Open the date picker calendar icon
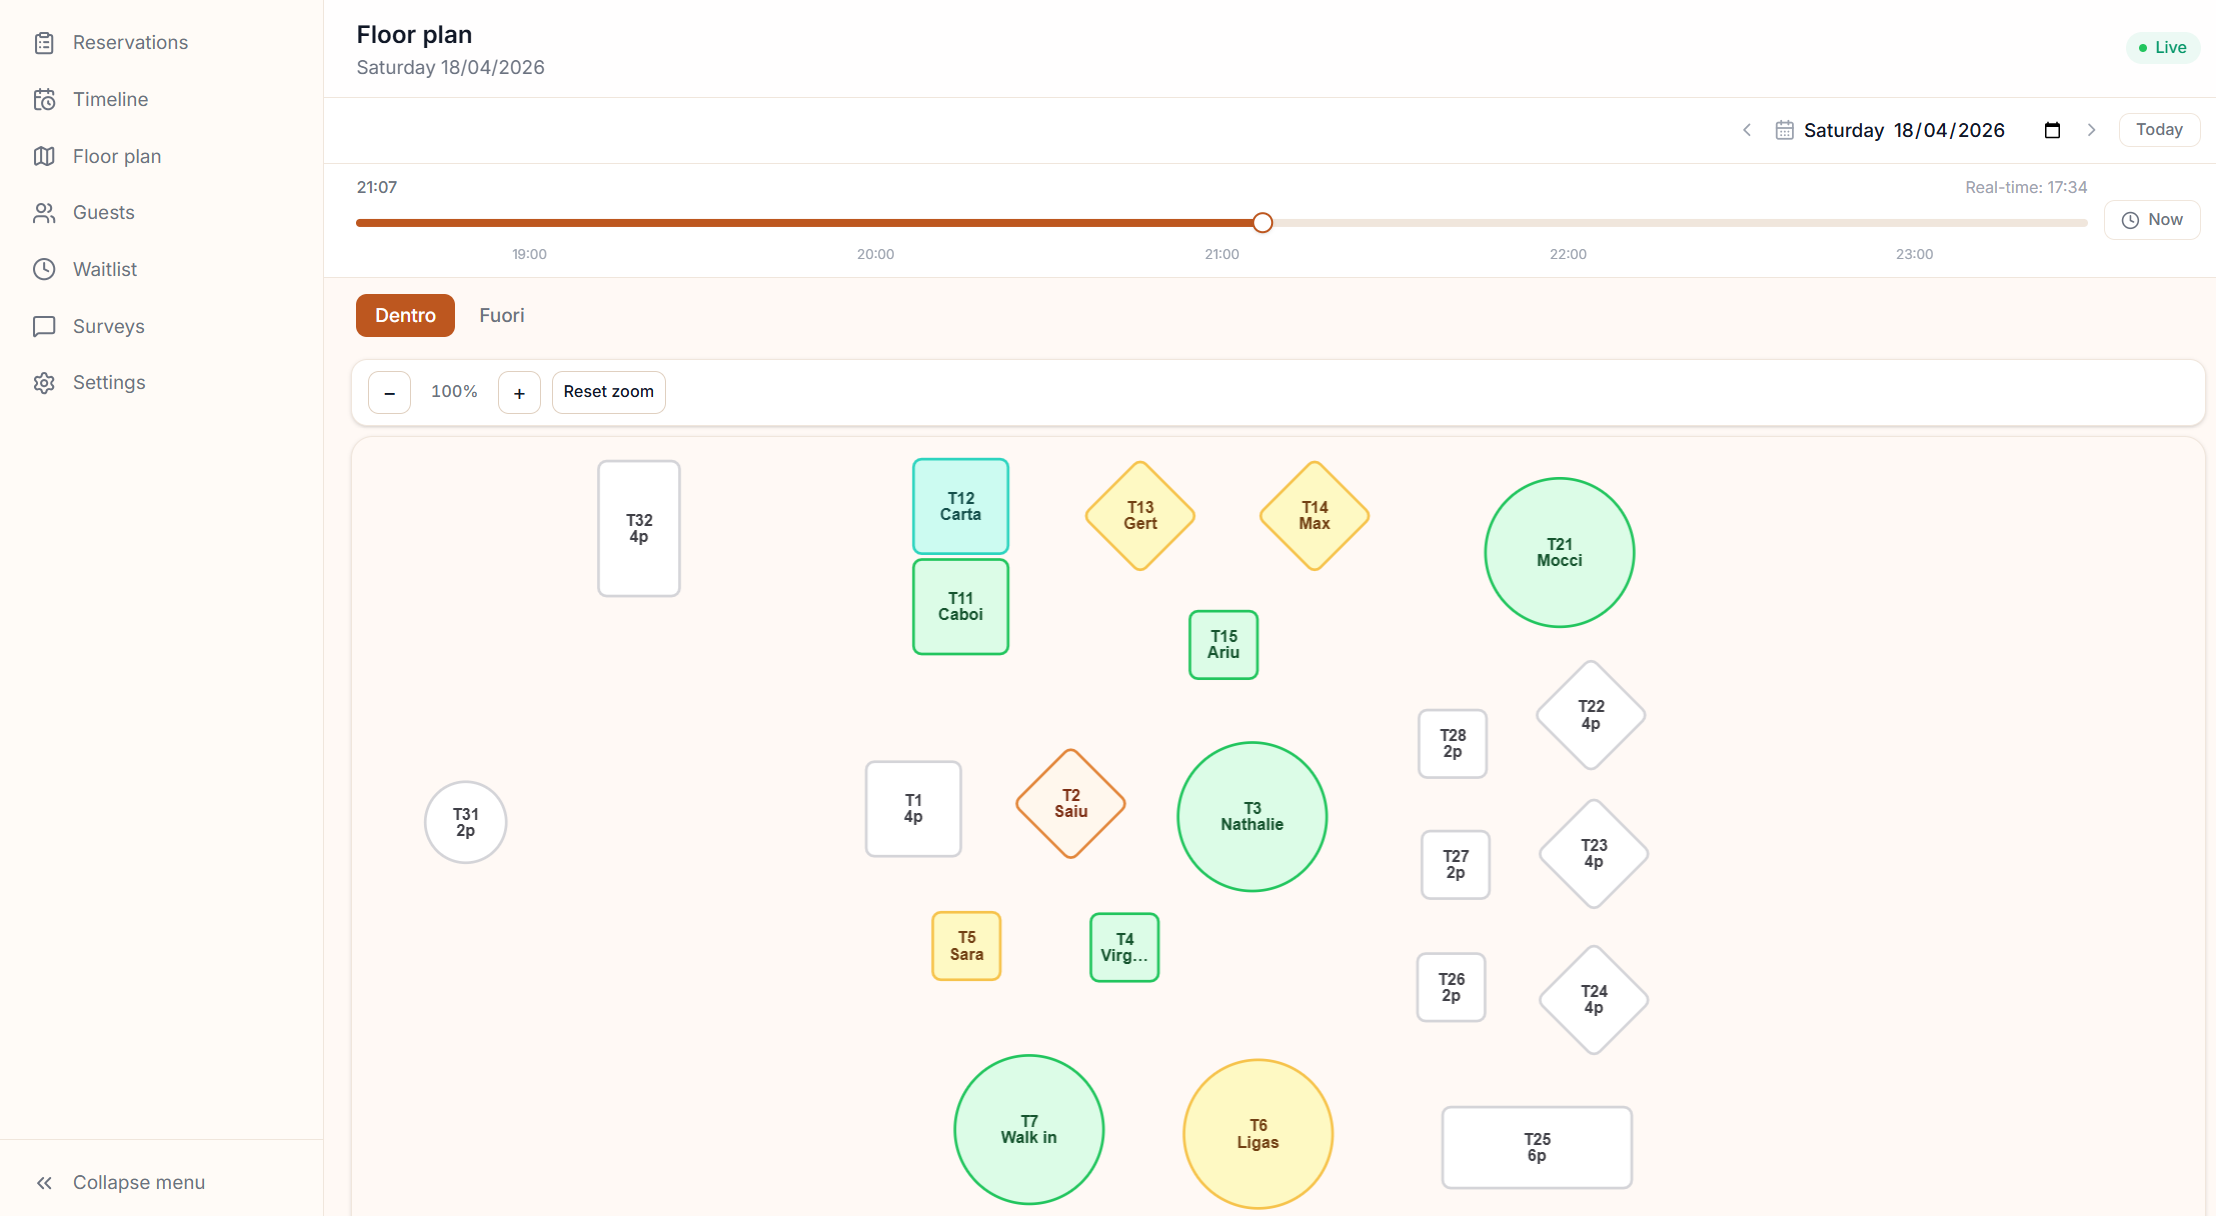 (2052, 130)
